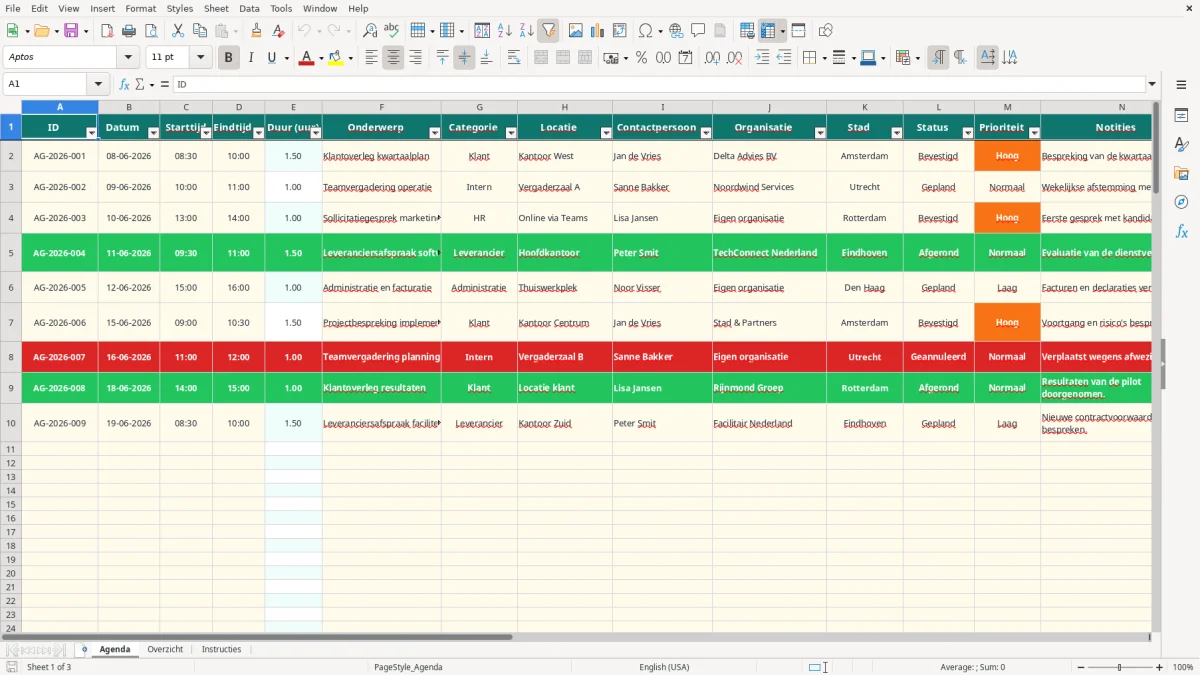Open the filter dropdown for the Categorie column
This screenshot has width=1200, height=675.
(511, 133)
